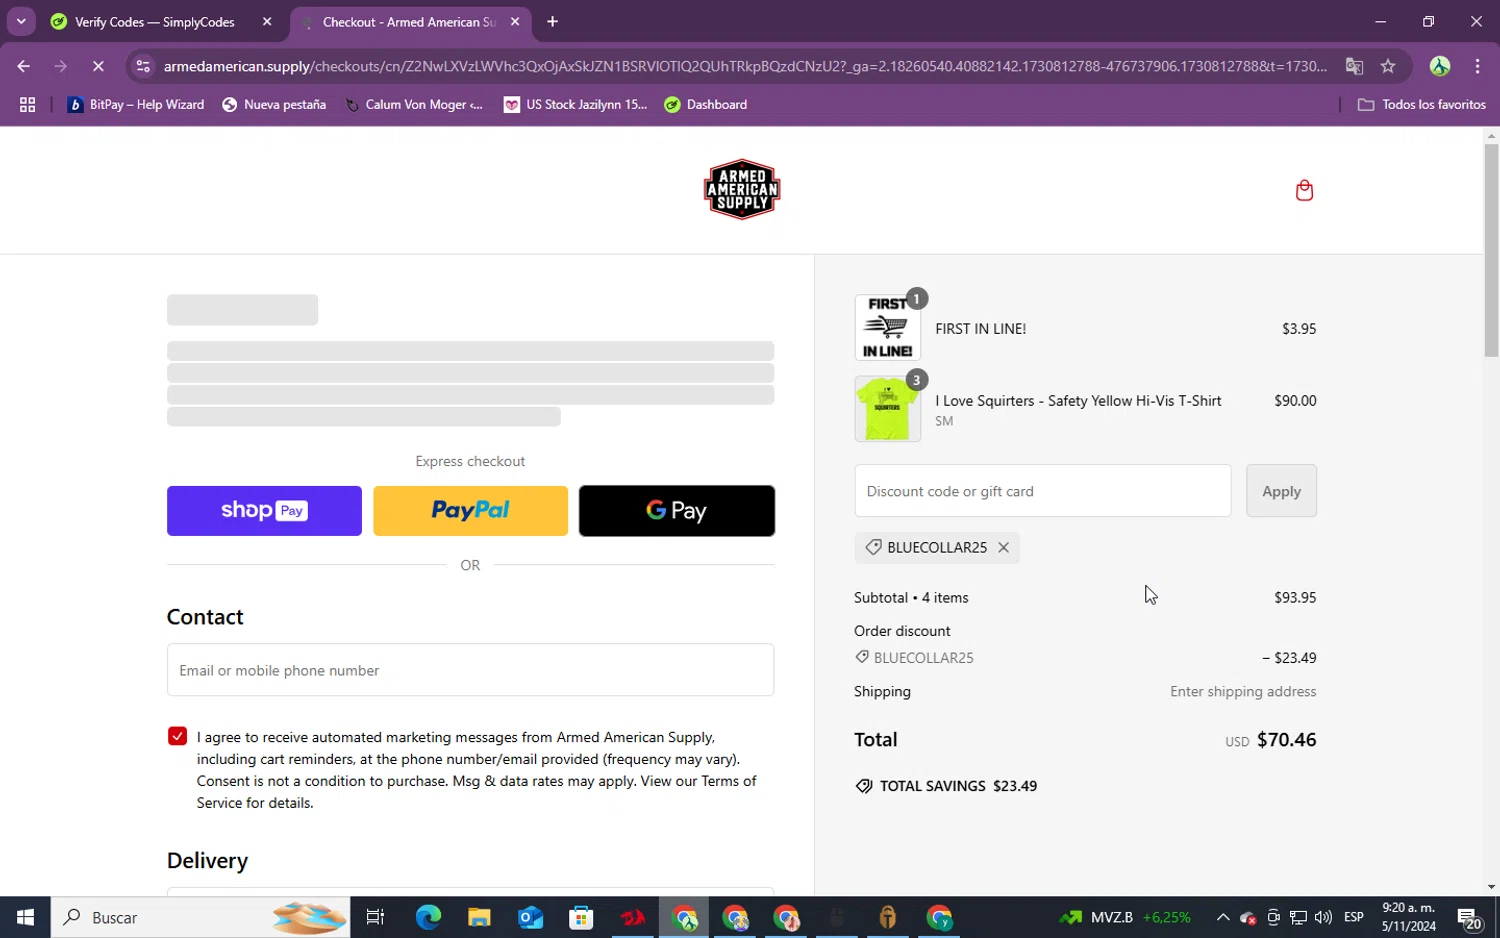
Task: Open Todos los favoritos folder
Action: 1422,104
